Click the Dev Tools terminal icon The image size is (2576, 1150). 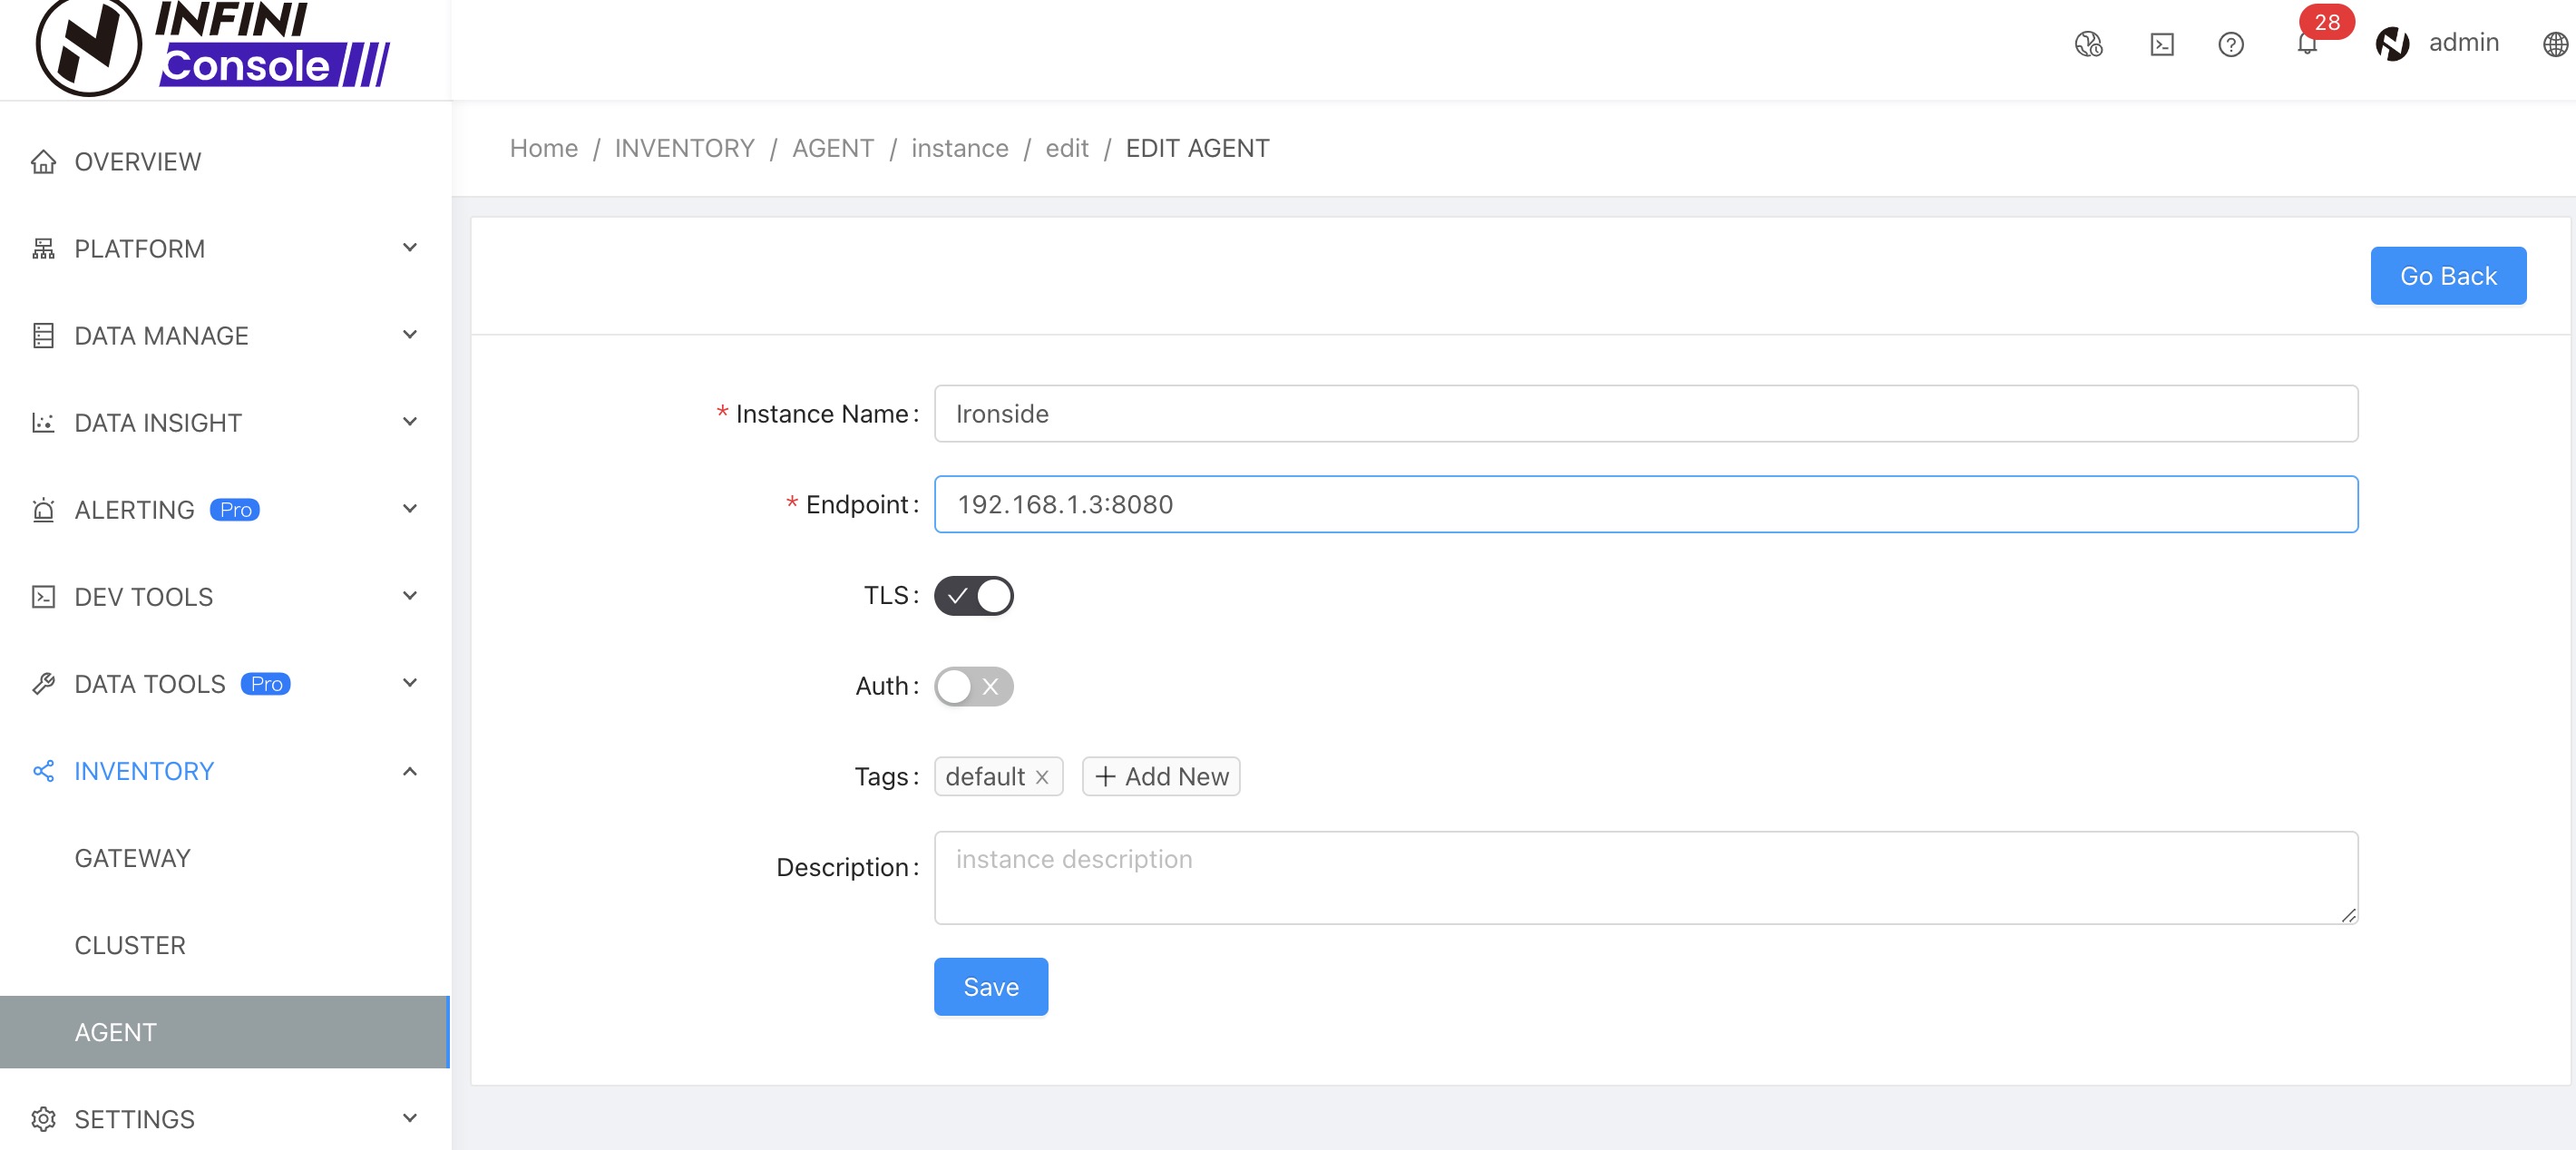pos(43,596)
